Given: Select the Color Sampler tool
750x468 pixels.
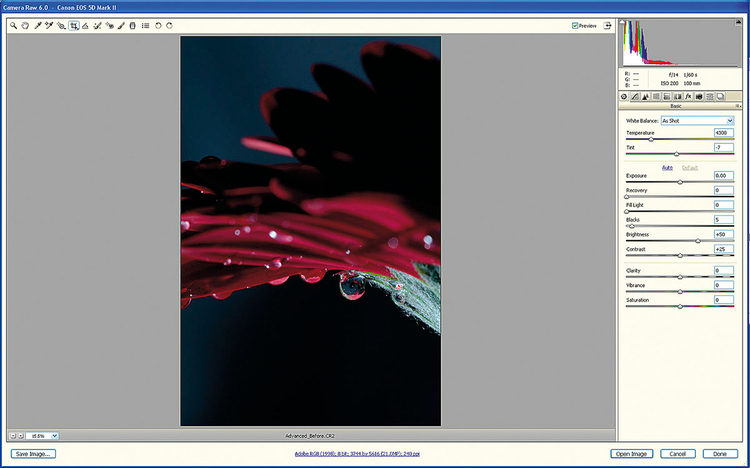Looking at the screenshot, I should (x=49, y=26).
